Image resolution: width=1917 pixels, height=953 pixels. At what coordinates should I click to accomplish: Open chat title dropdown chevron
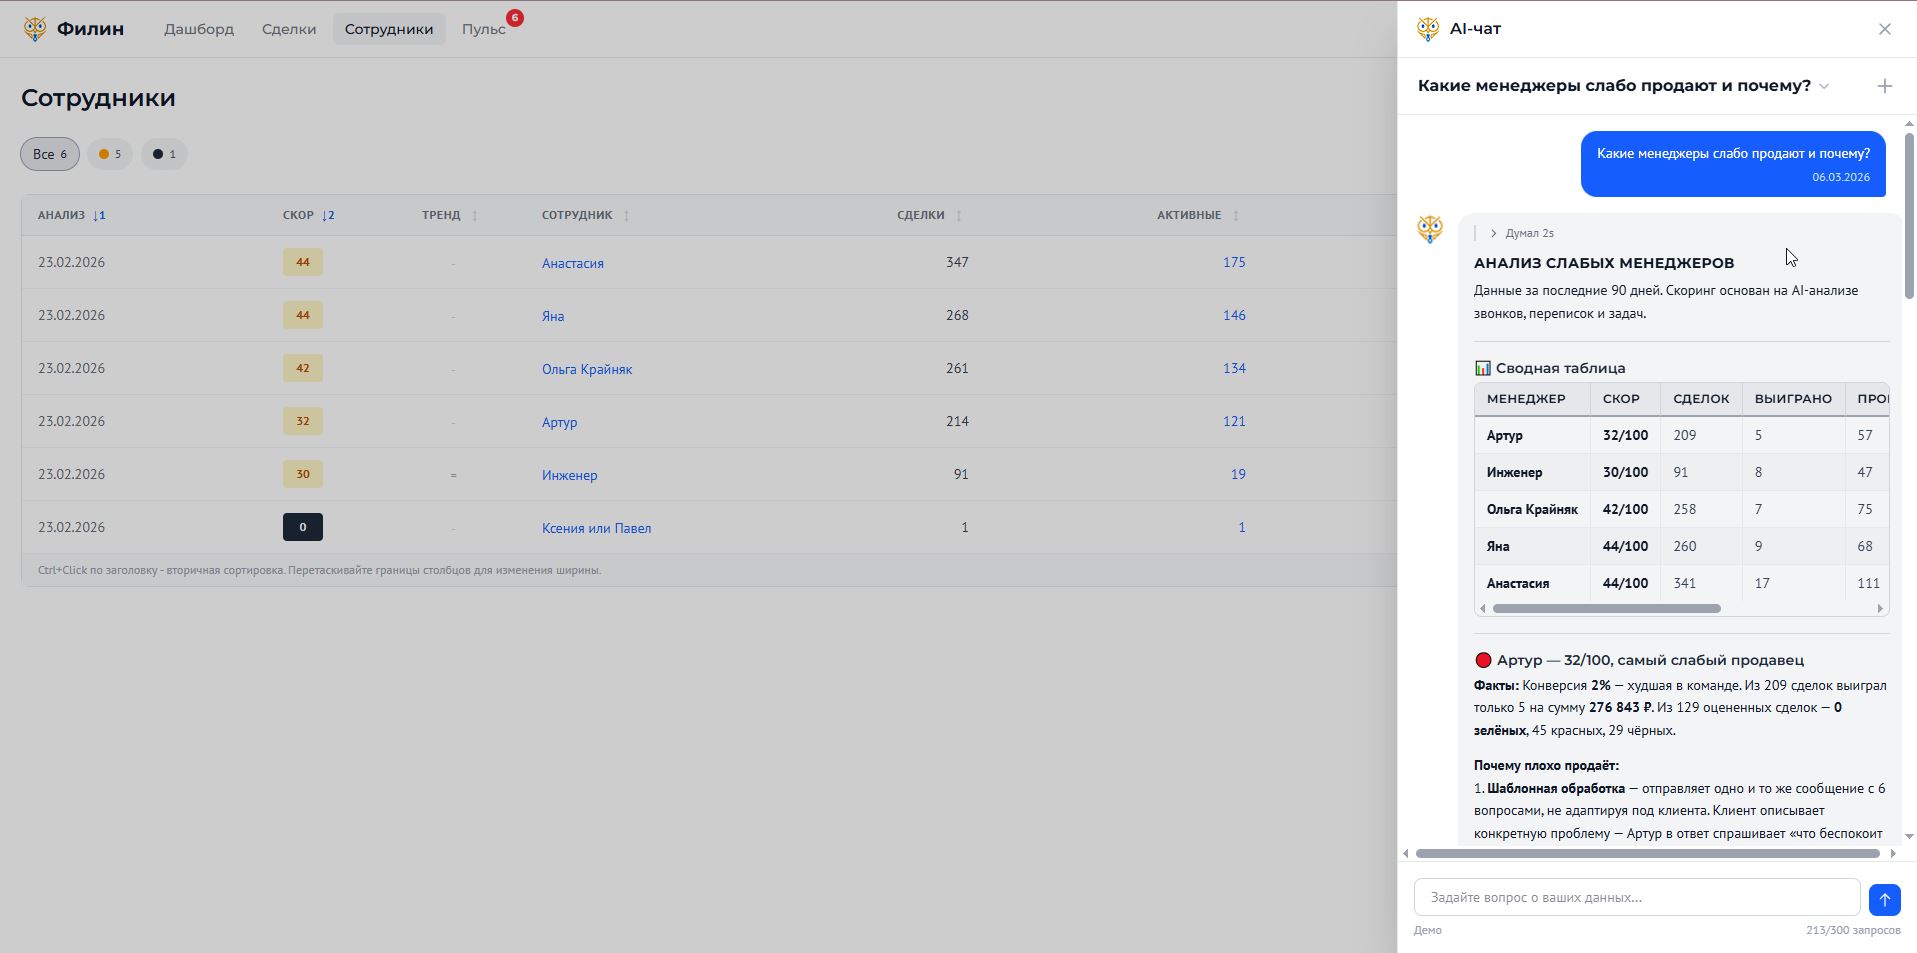point(1824,86)
